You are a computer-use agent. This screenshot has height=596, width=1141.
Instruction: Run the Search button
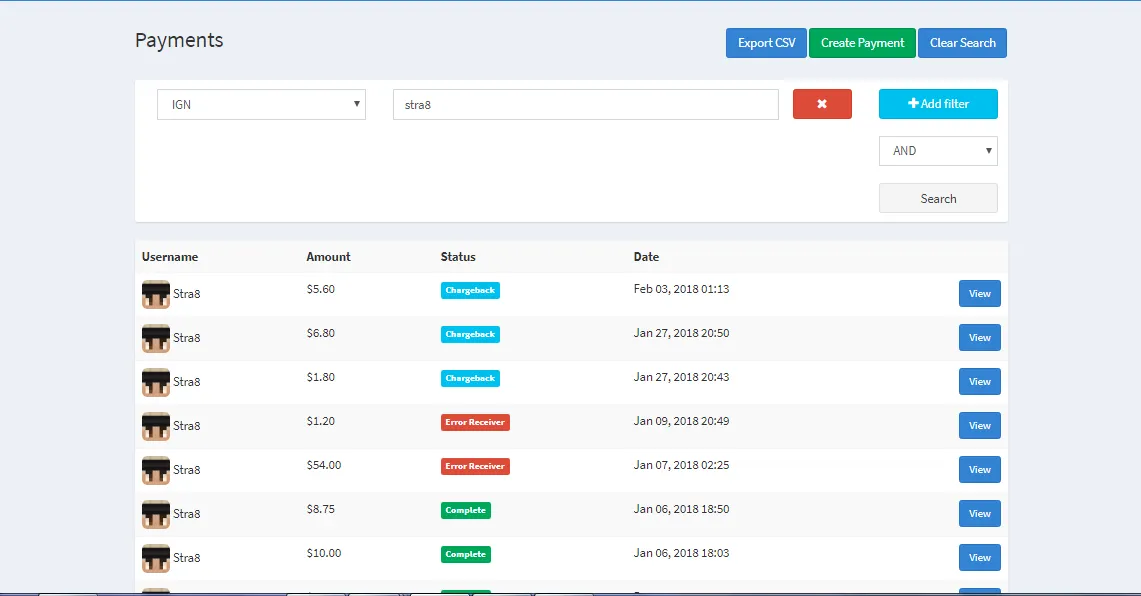(x=938, y=198)
